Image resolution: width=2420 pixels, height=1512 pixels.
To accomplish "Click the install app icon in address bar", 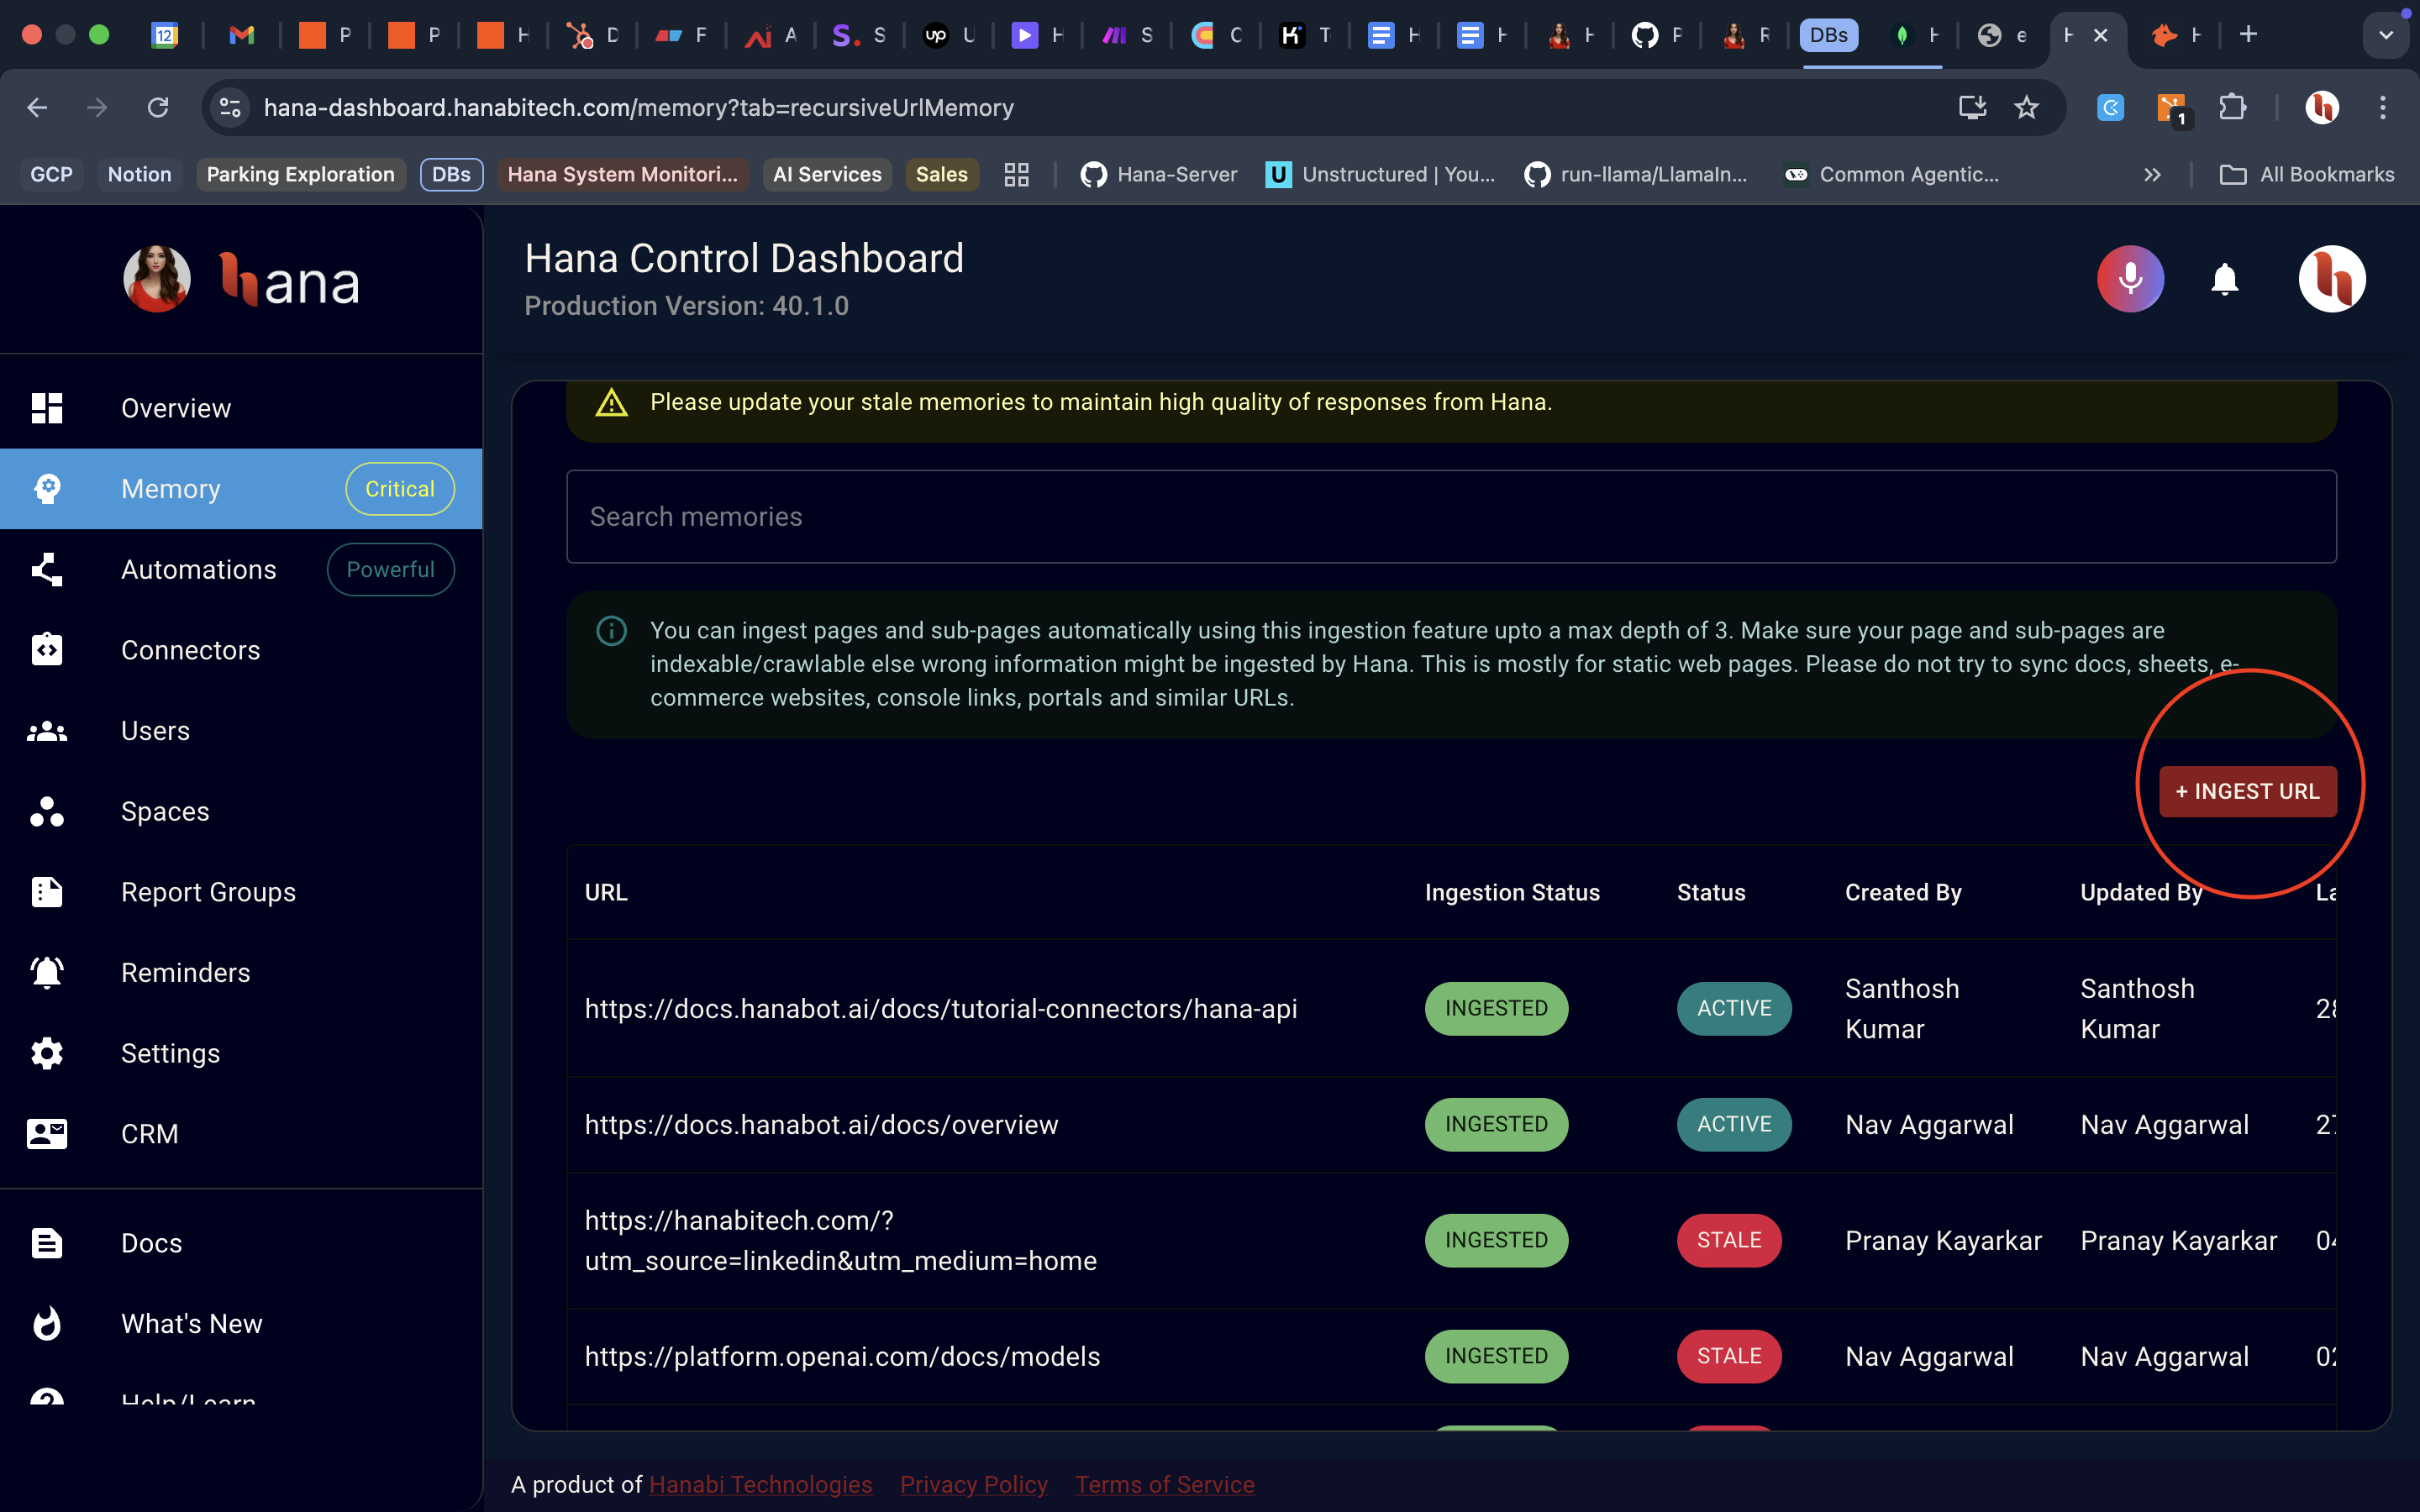I will 1972,107.
